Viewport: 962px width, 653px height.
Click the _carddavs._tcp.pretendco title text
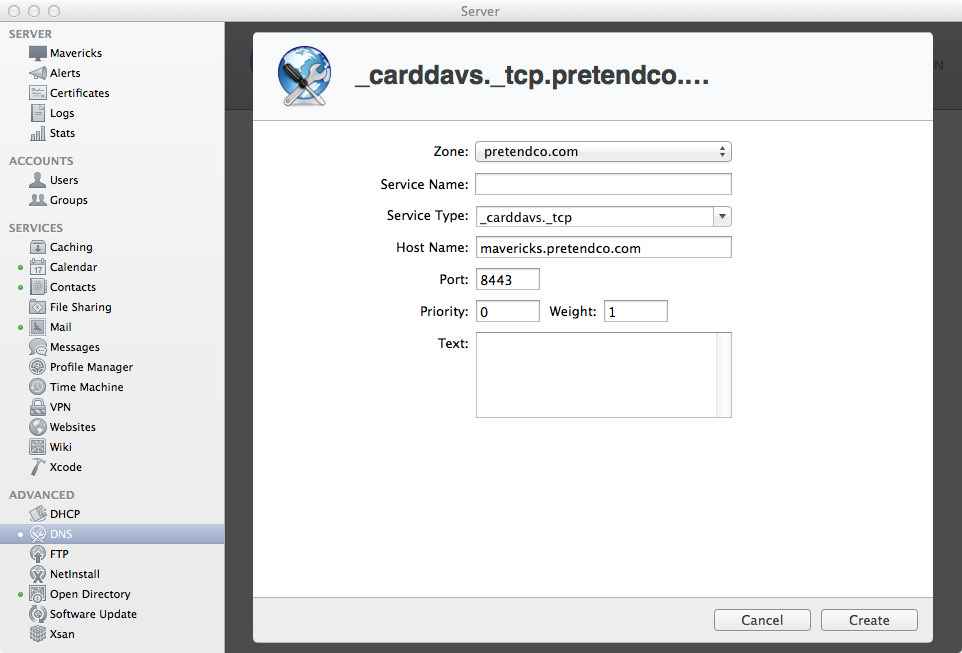click(x=532, y=76)
